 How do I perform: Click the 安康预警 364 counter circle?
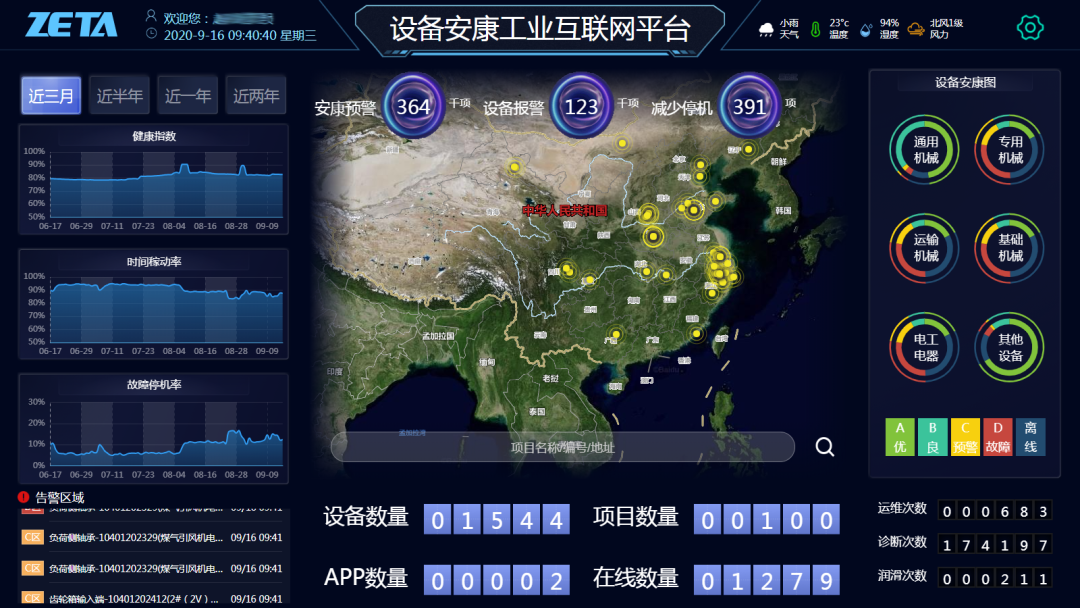[412, 106]
